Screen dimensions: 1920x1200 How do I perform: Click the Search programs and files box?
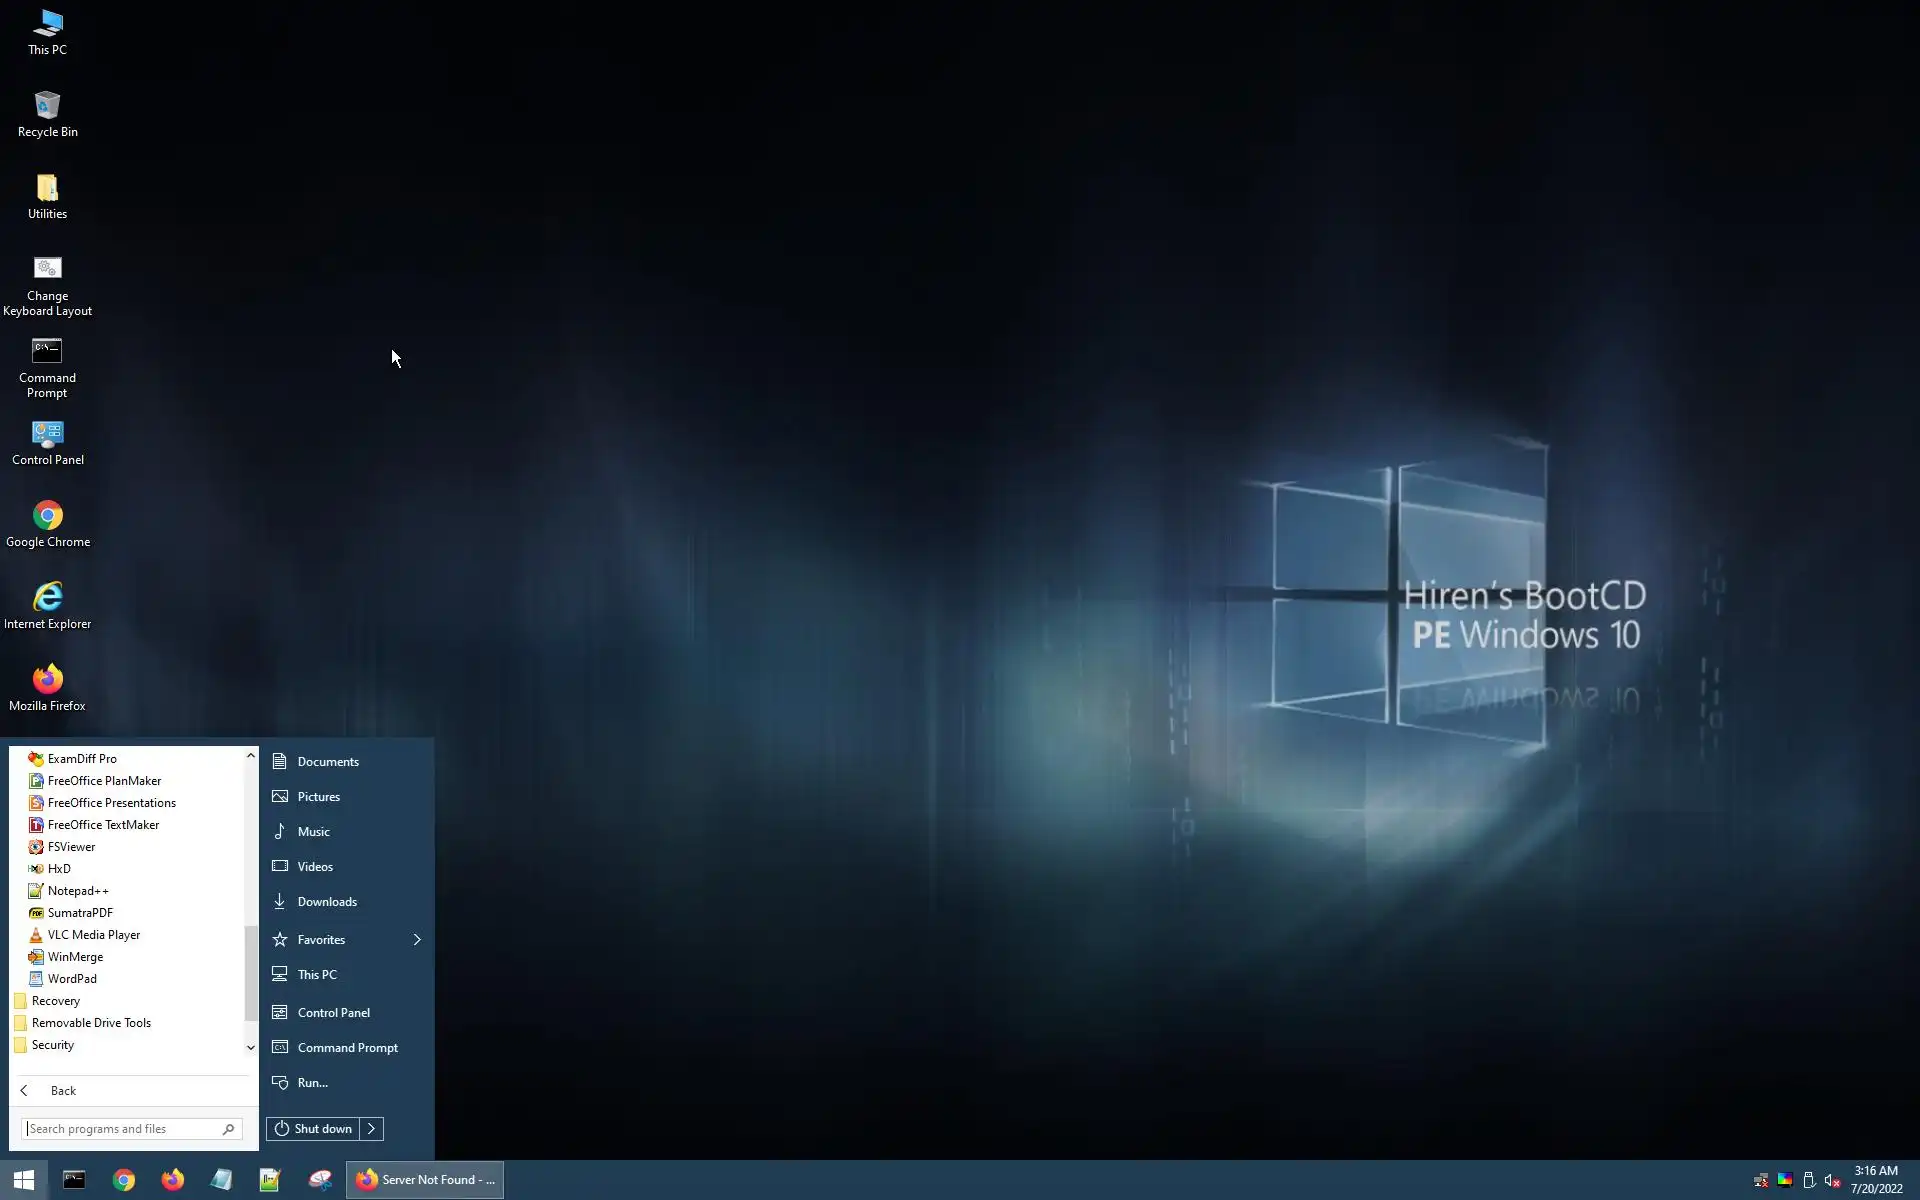coord(120,1128)
